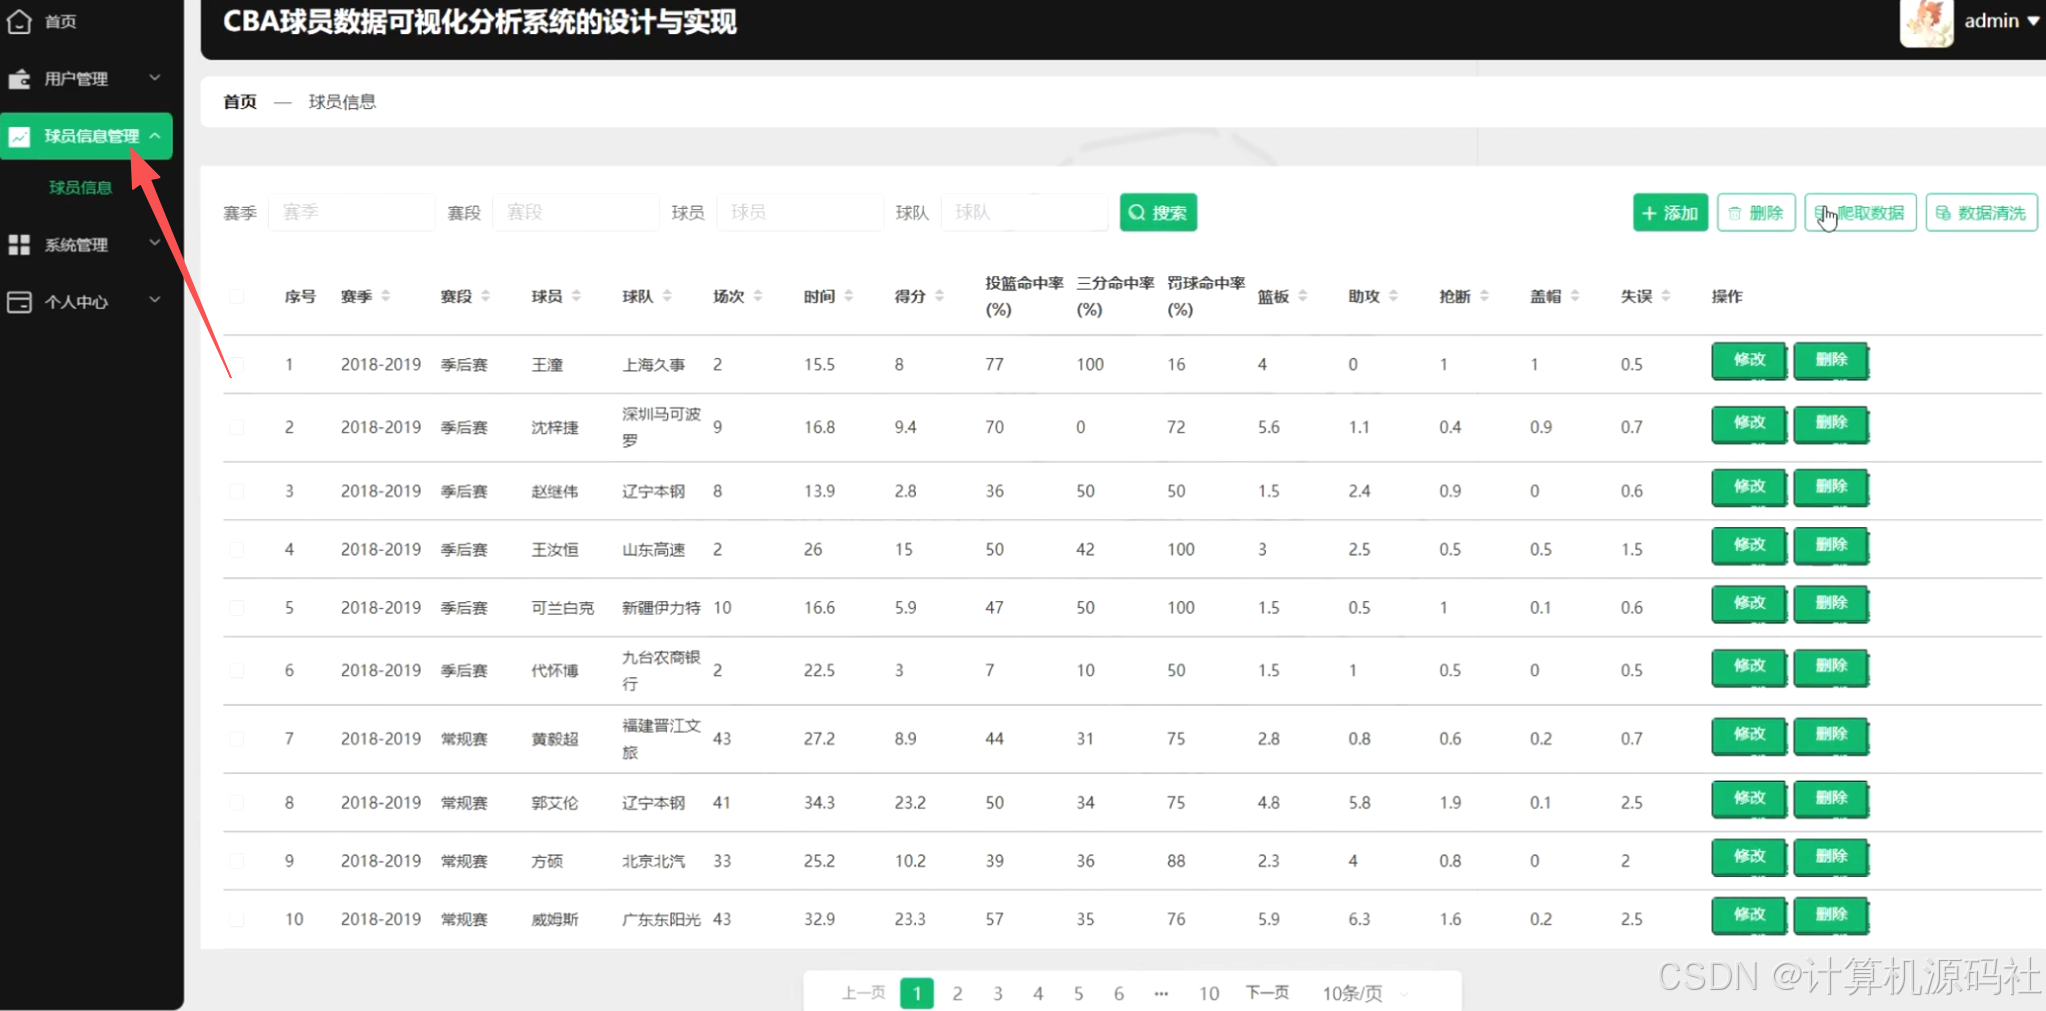The image size is (2046, 1011).
Task: Check the row for player 郭艾伦
Action: pos(237,802)
